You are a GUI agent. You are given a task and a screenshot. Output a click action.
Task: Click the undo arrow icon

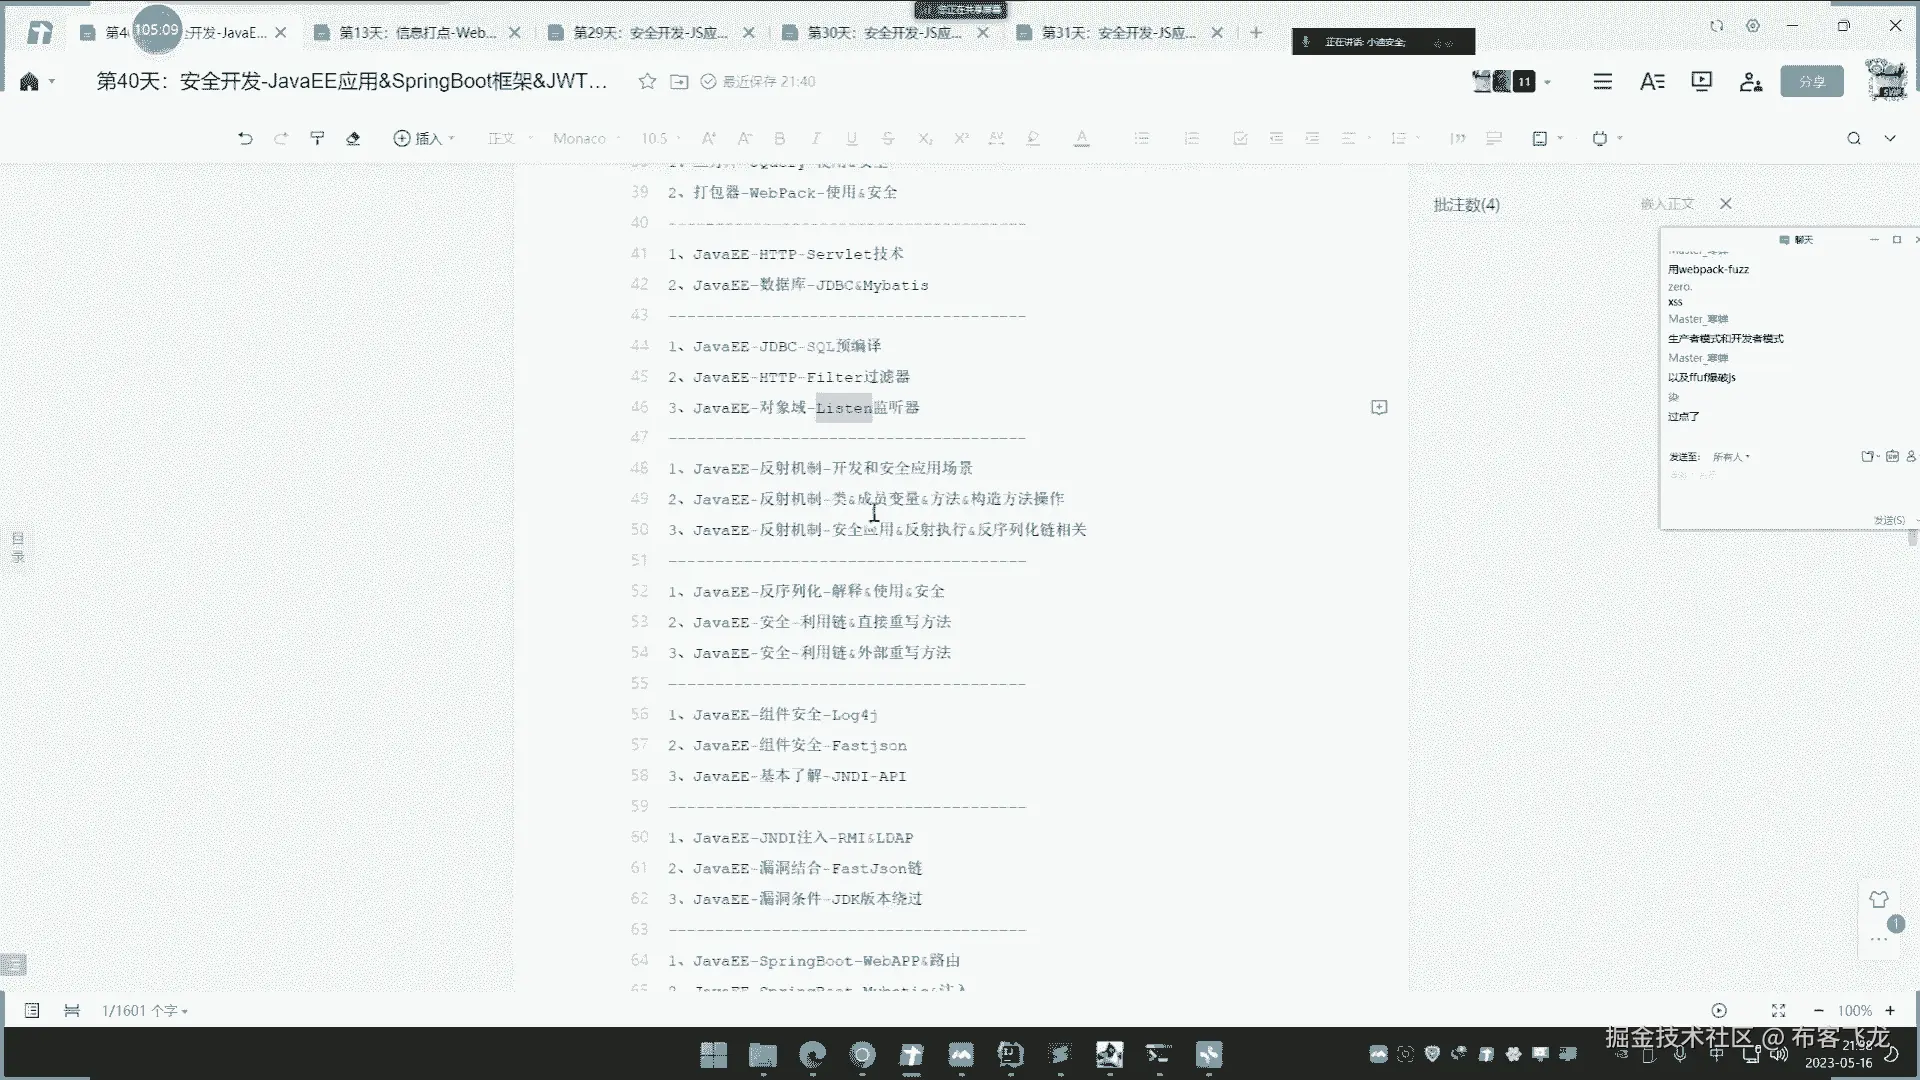point(245,138)
